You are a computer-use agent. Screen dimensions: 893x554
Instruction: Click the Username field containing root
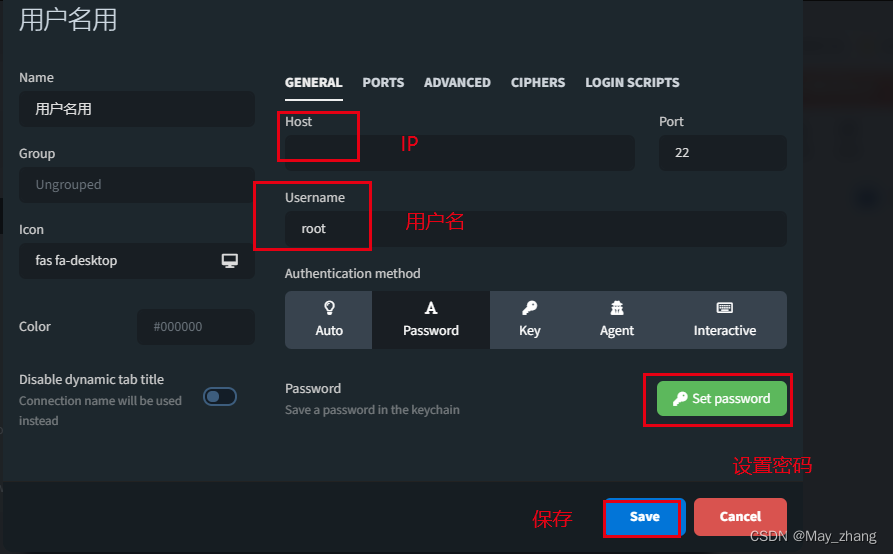coord(536,229)
